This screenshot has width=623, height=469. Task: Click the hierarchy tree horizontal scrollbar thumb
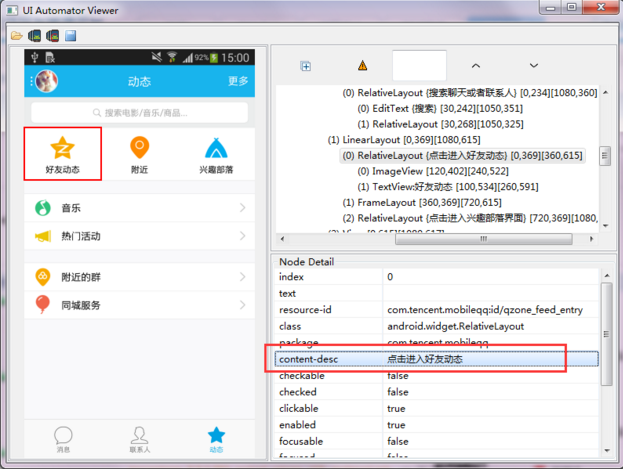(483, 239)
